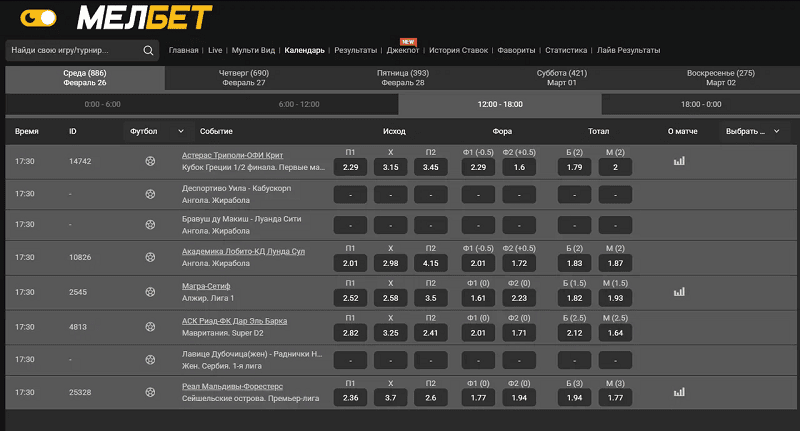Open the АСК Риад-ФК Дар Эль Барка link
Screen dimensions: 800x431
click(235, 321)
